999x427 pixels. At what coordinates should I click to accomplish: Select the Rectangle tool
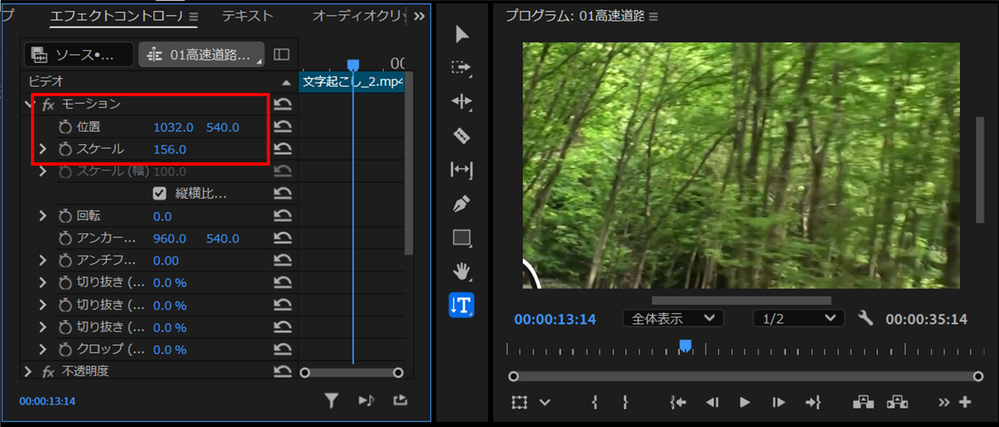tap(461, 238)
